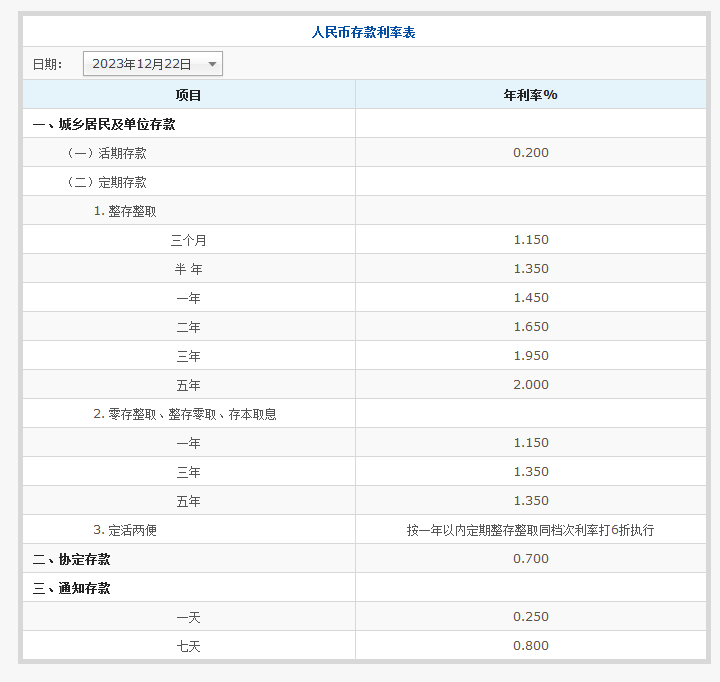Select the 3. 定活两便 row label

(x=125, y=530)
